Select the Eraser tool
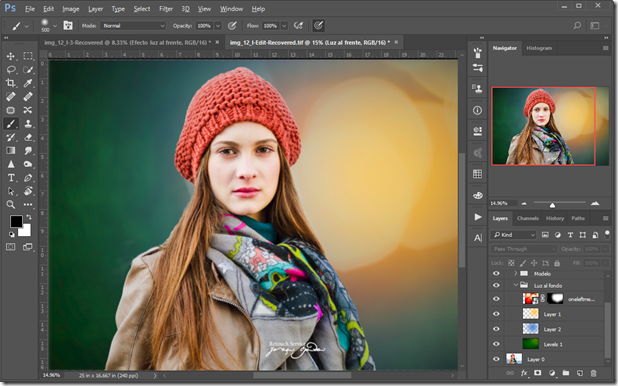The width and height of the screenshot is (618, 386). tap(28, 137)
